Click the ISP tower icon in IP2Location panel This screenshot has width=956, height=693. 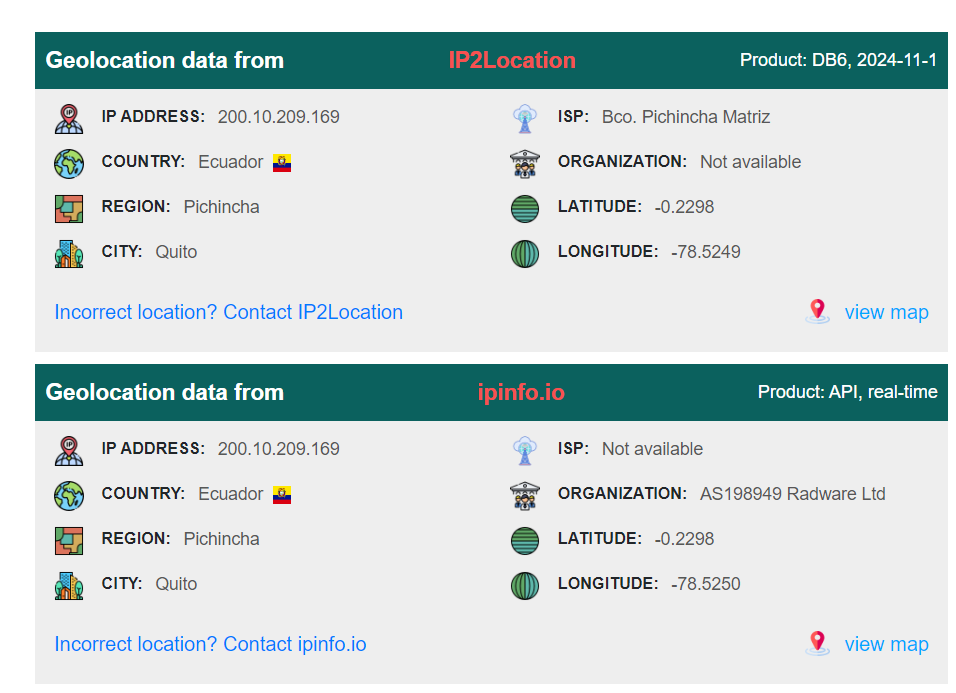point(525,118)
